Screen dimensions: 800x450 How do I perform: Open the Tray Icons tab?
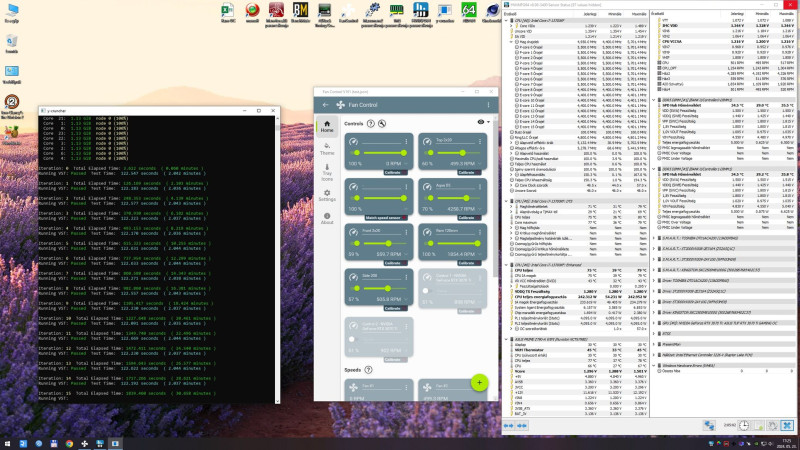click(x=327, y=172)
